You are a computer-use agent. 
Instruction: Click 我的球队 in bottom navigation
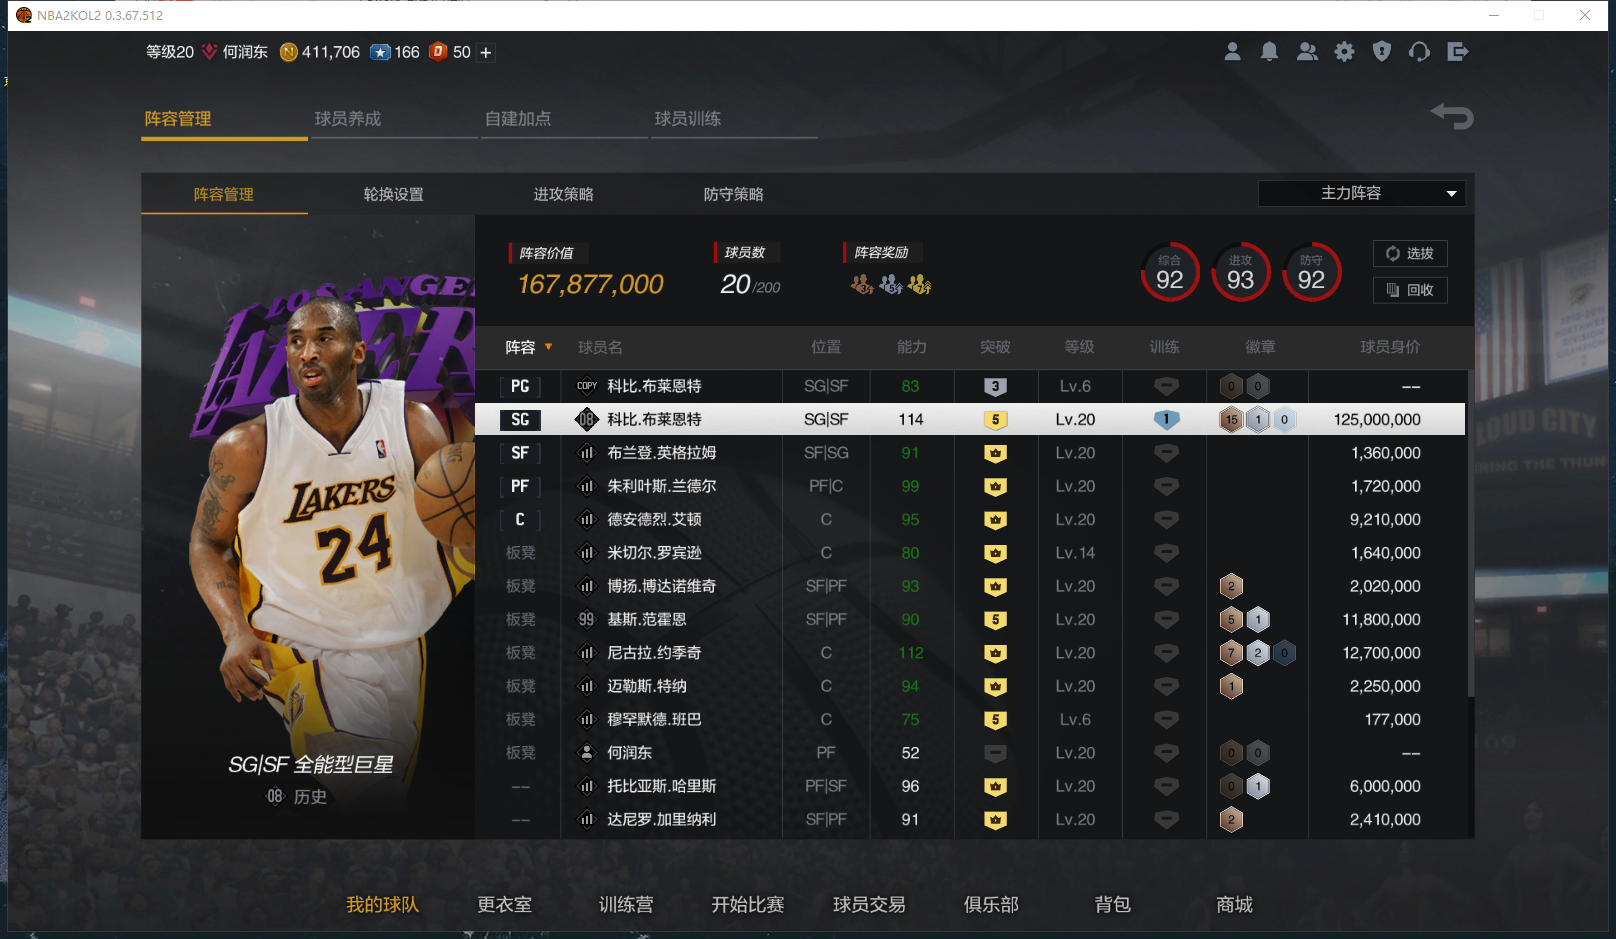(x=382, y=905)
